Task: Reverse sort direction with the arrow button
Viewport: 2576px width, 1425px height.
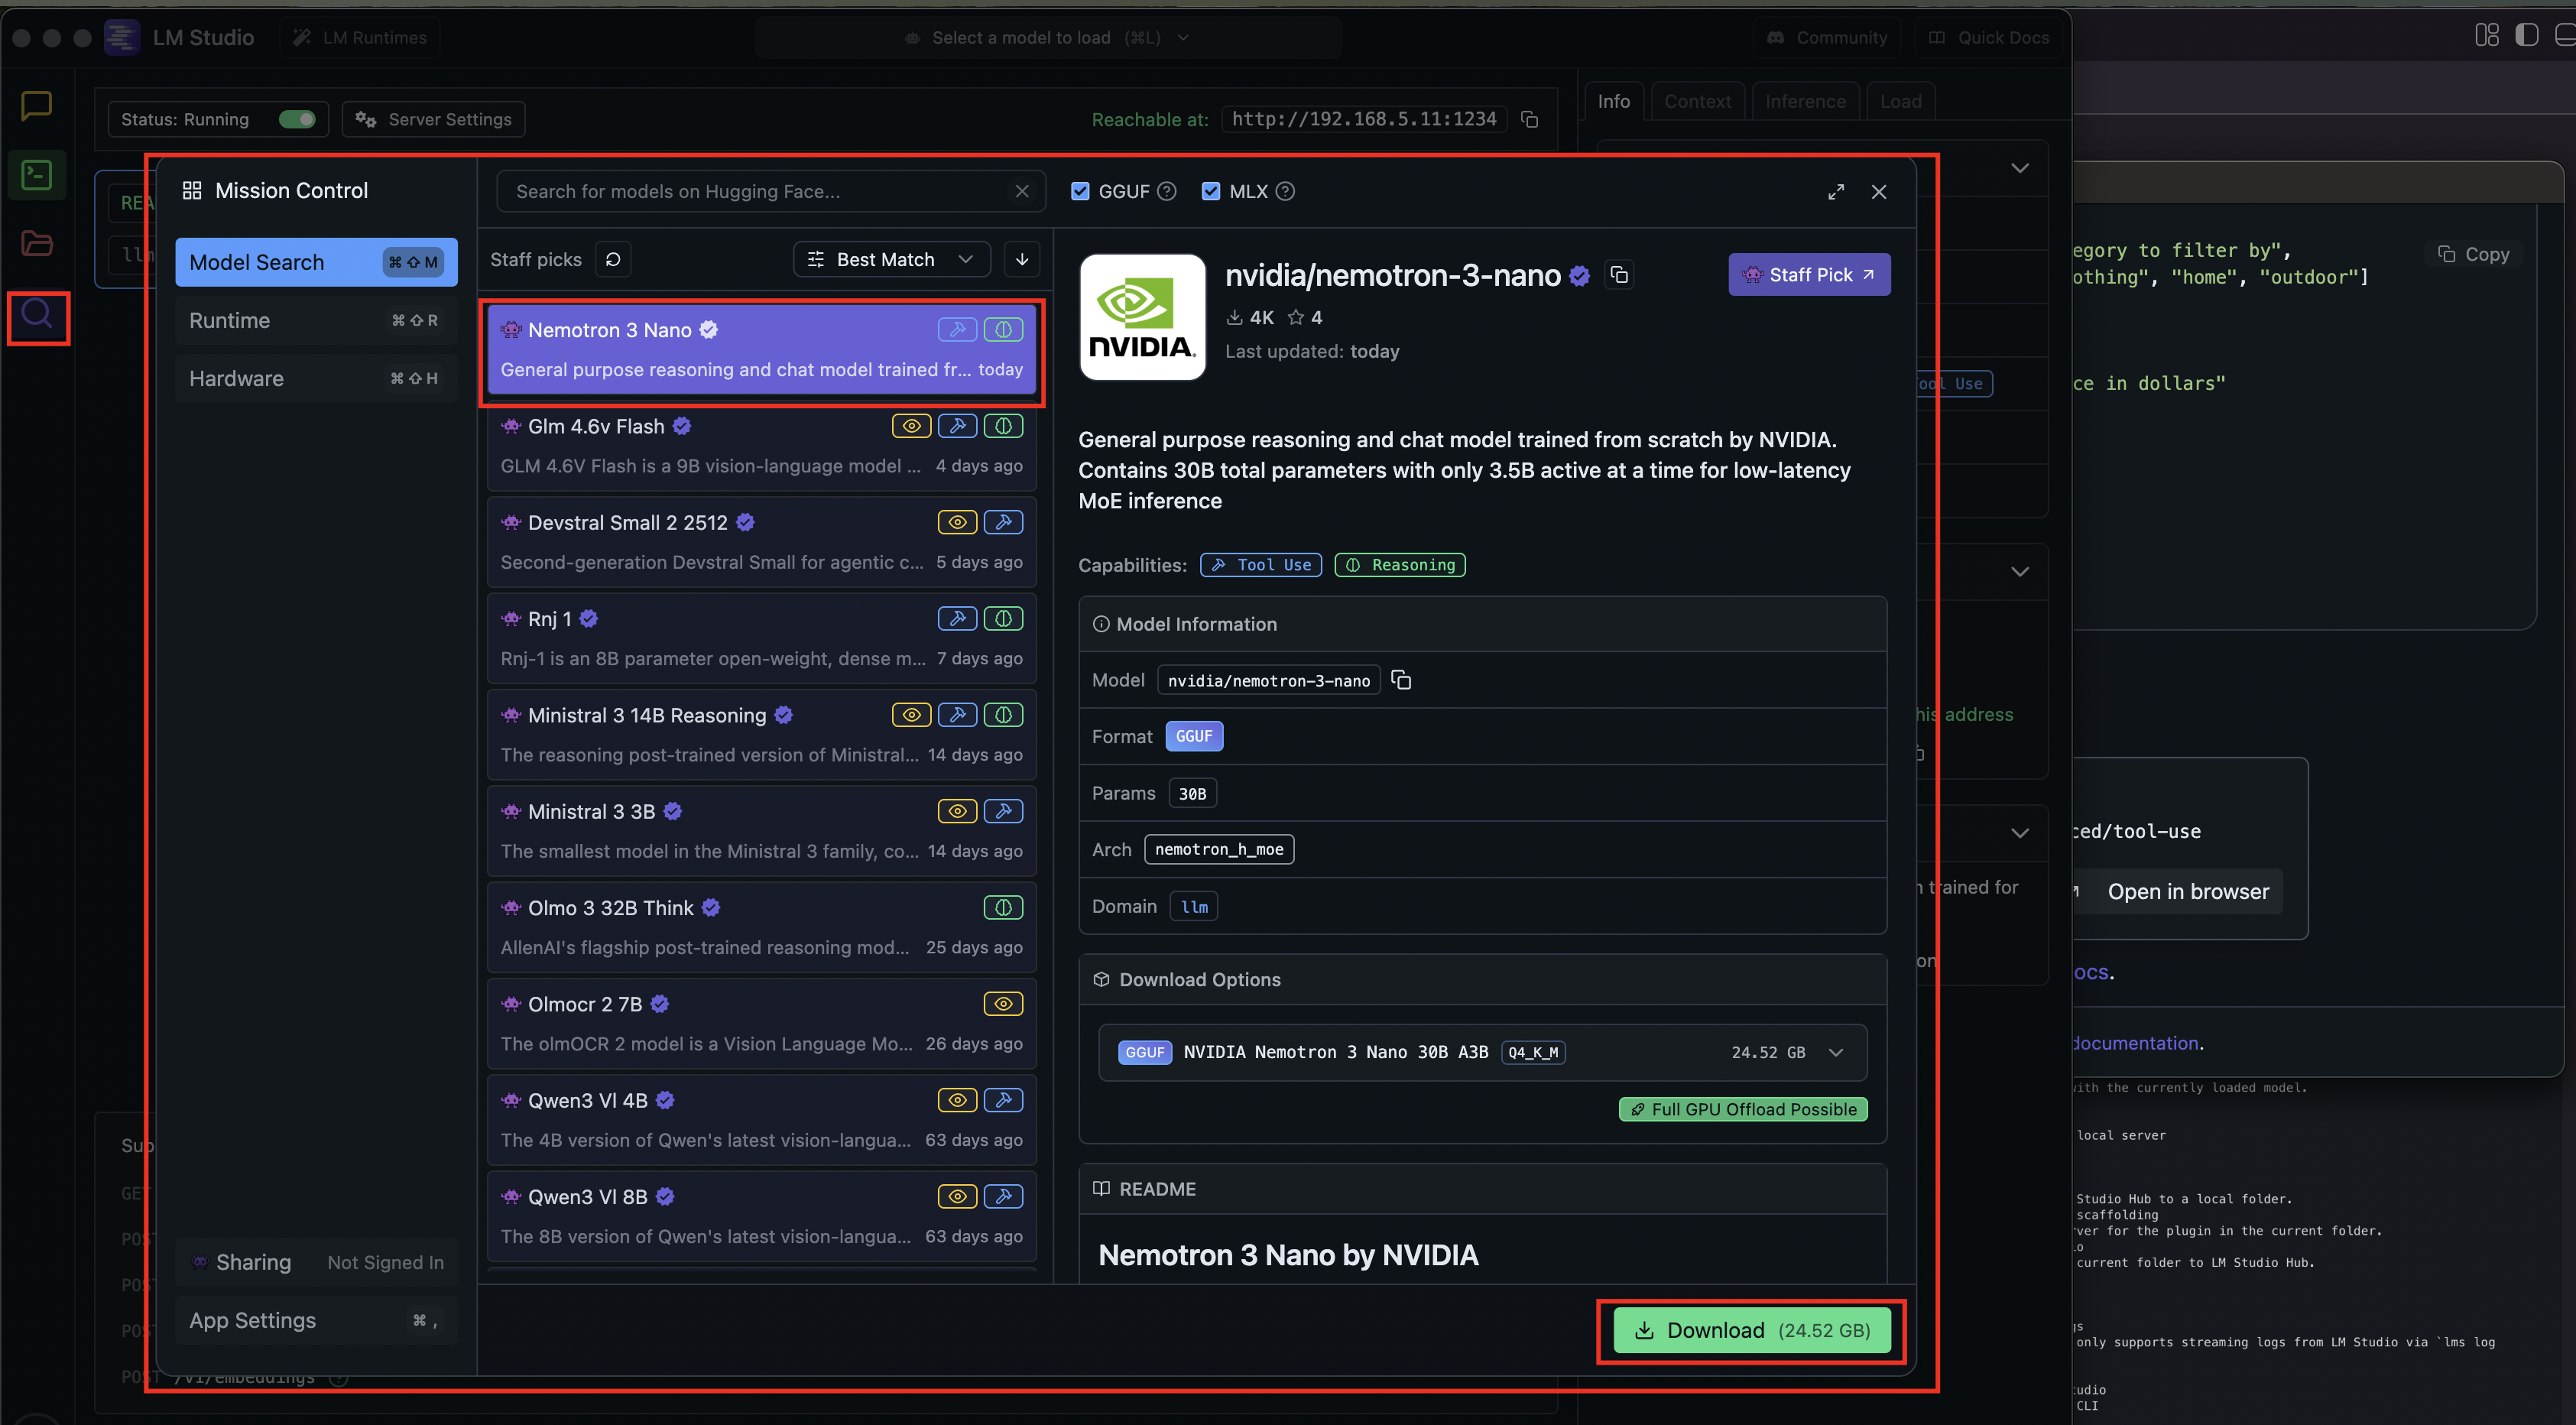Action: 1021,259
